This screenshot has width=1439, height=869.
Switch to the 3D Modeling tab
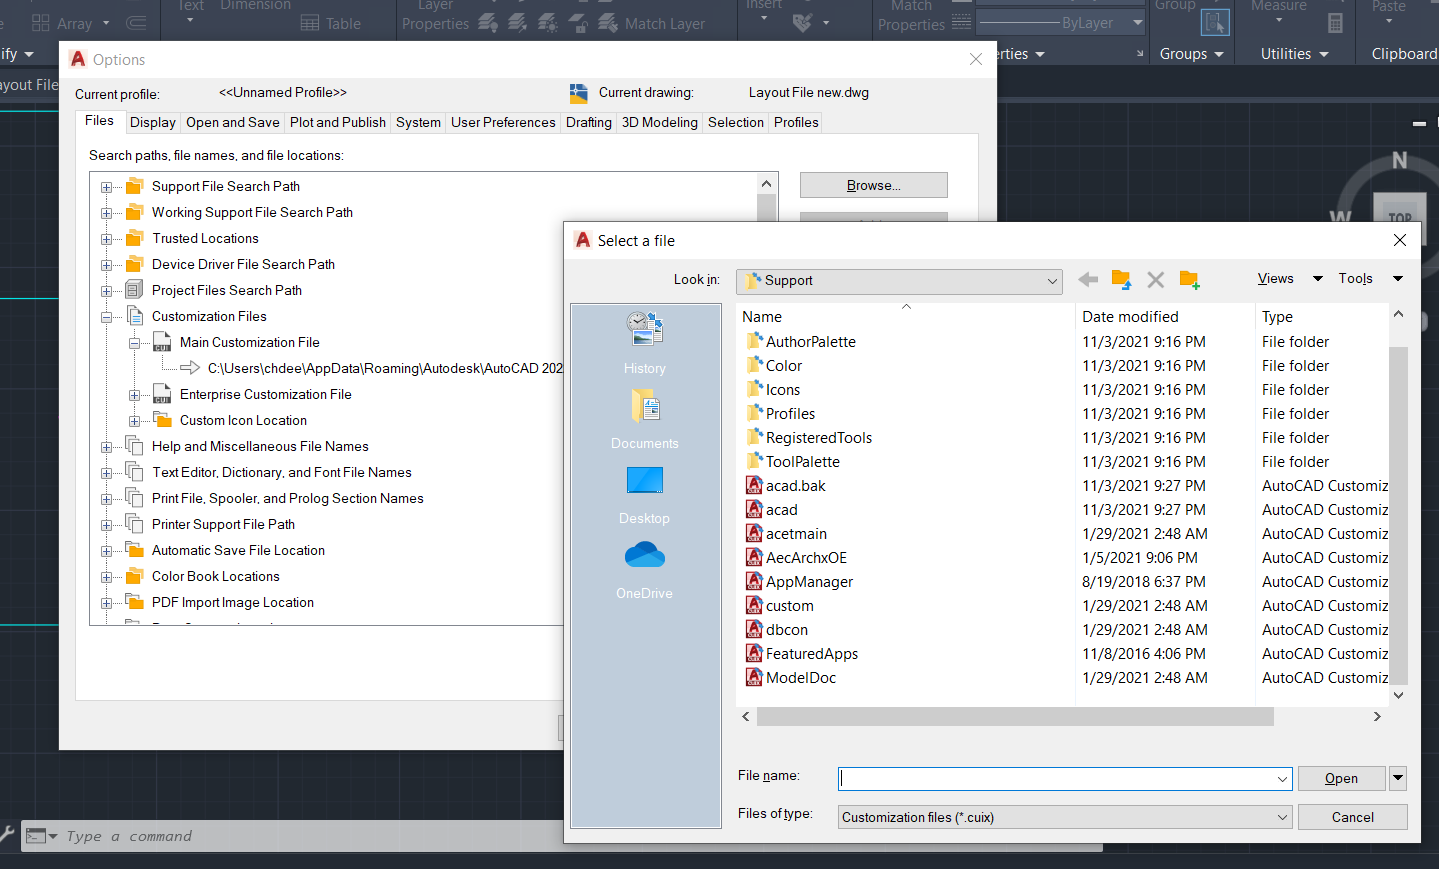click(660, 122)
